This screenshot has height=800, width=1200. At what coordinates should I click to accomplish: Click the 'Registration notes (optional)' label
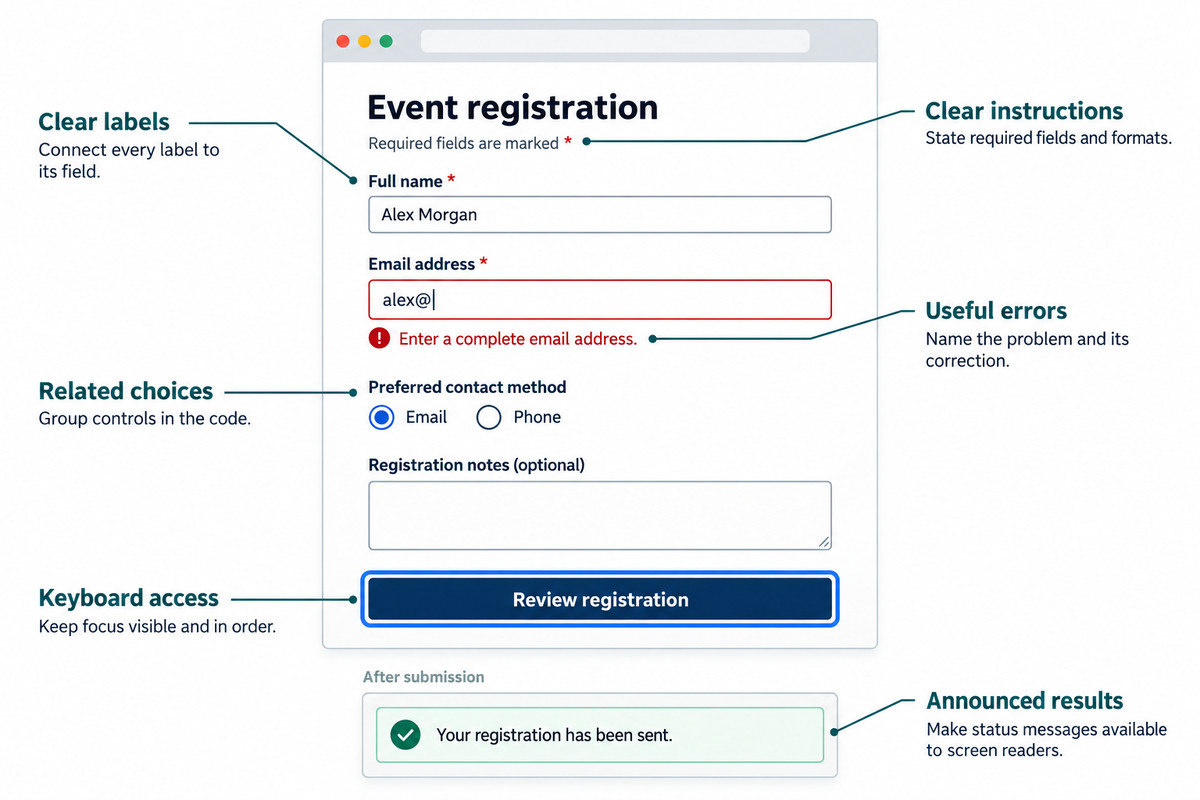(476, 465)
